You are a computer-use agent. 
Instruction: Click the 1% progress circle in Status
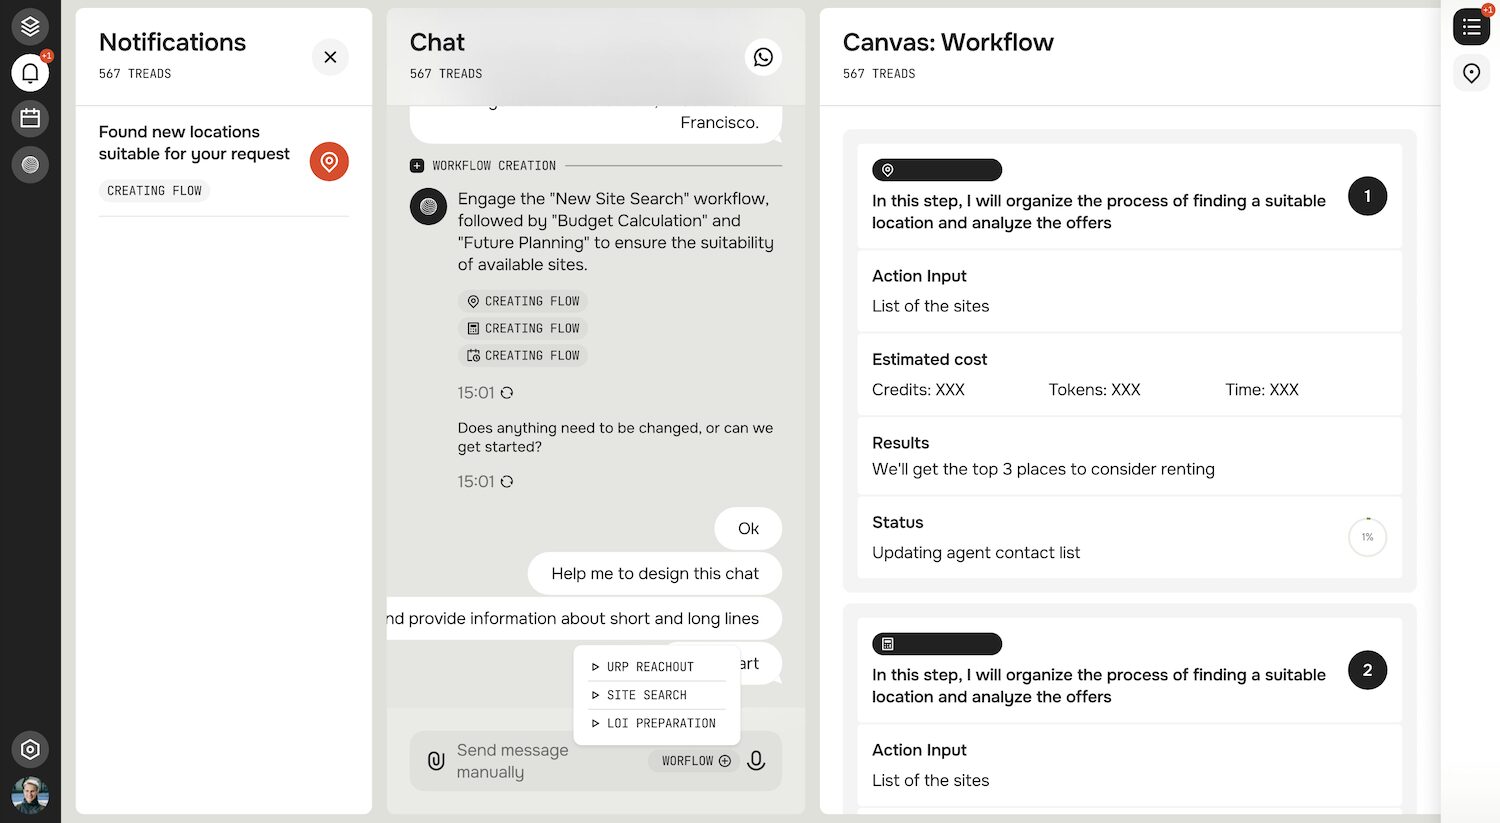click(x=1367, y=537)
